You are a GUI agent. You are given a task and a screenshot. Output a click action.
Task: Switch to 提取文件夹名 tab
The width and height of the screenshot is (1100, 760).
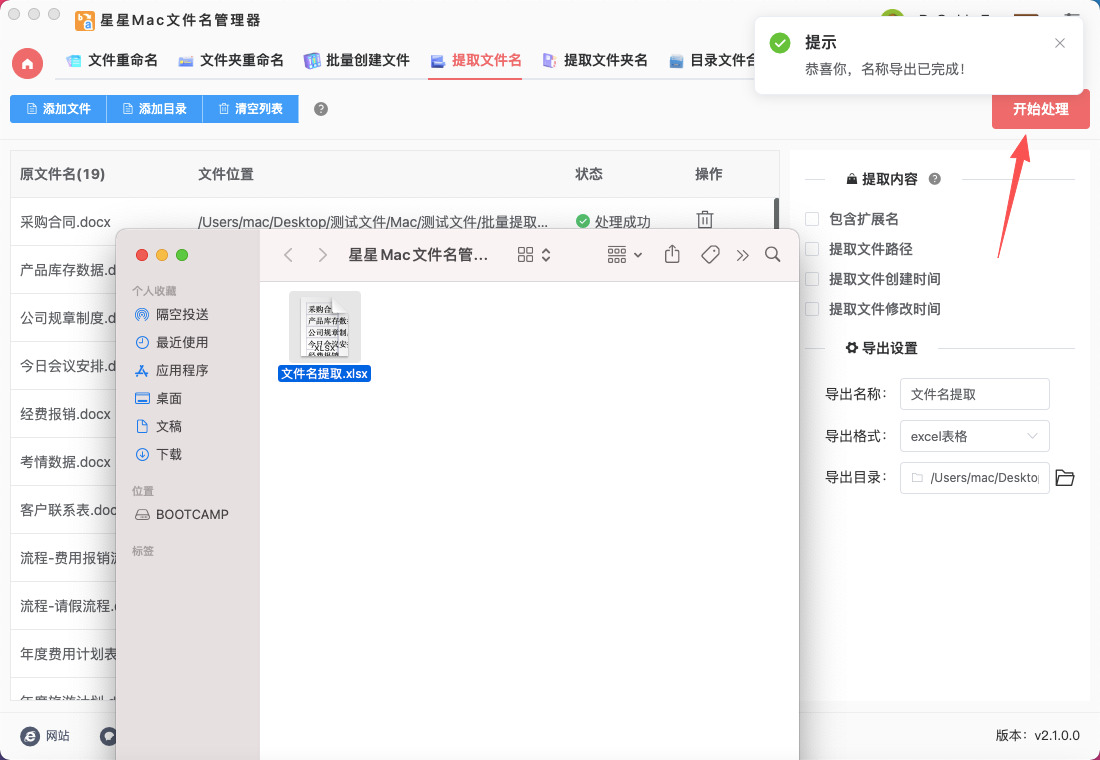595,61
